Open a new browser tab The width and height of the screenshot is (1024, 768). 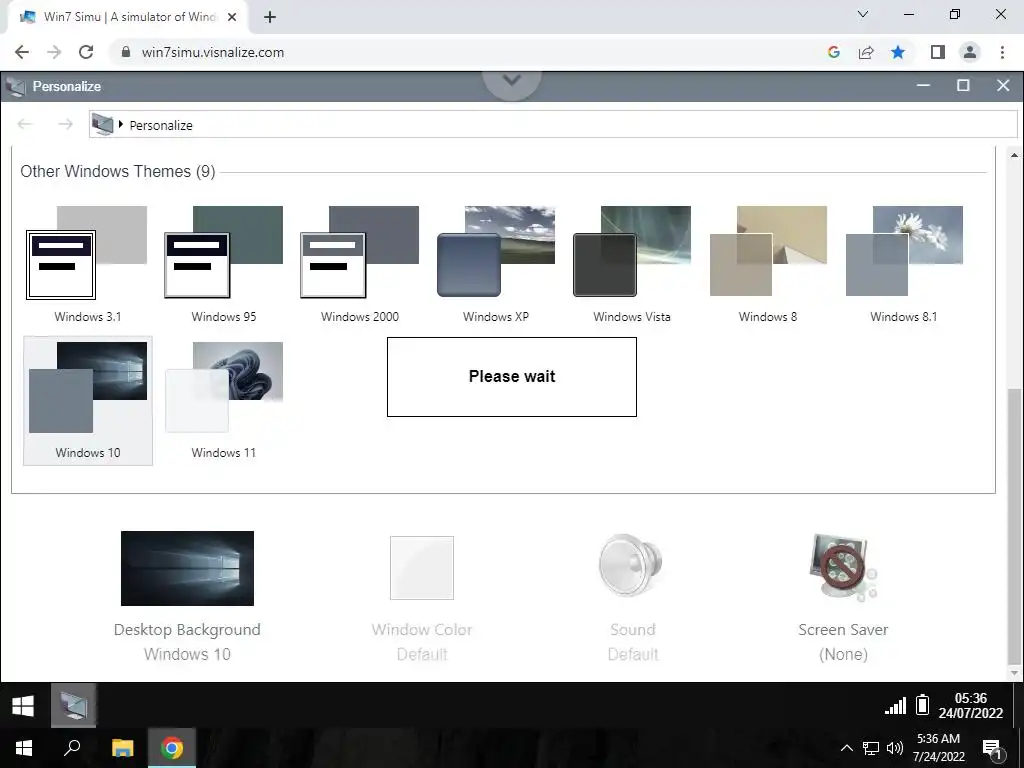[x=270, y=18]
